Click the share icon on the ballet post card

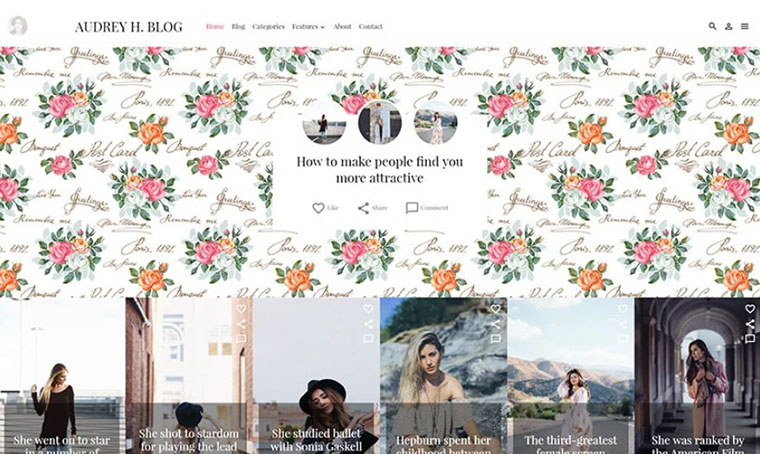(368, 324)
